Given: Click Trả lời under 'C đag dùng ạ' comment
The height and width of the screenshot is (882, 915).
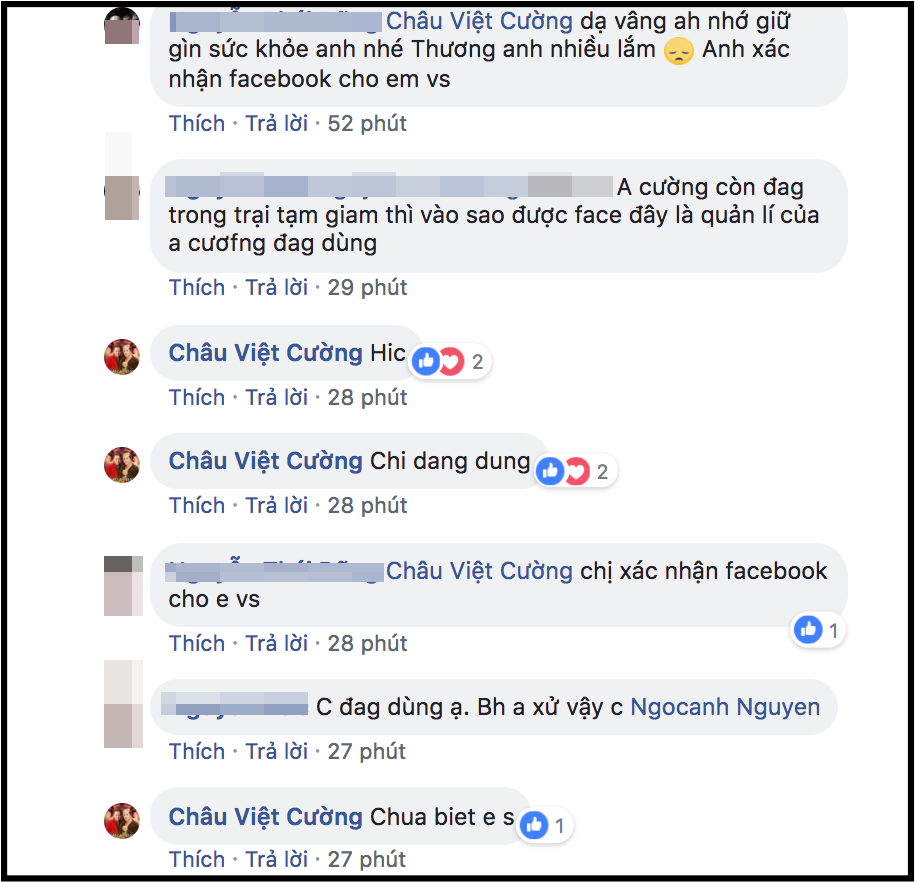Looking at the screenshot, I should (276, 751).
